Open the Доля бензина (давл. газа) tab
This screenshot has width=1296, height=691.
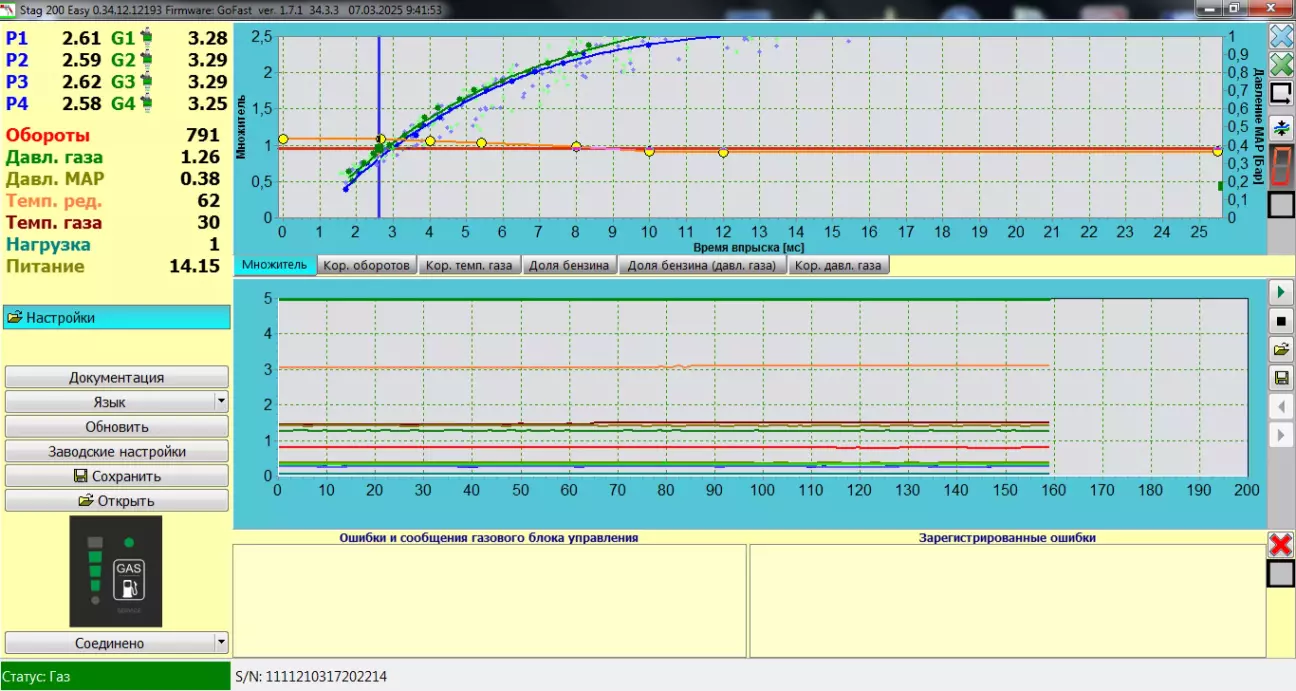coord(703,266)
